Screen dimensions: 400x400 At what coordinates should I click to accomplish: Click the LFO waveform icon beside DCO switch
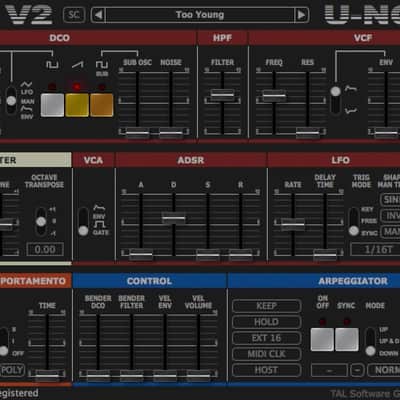[26, 84]
